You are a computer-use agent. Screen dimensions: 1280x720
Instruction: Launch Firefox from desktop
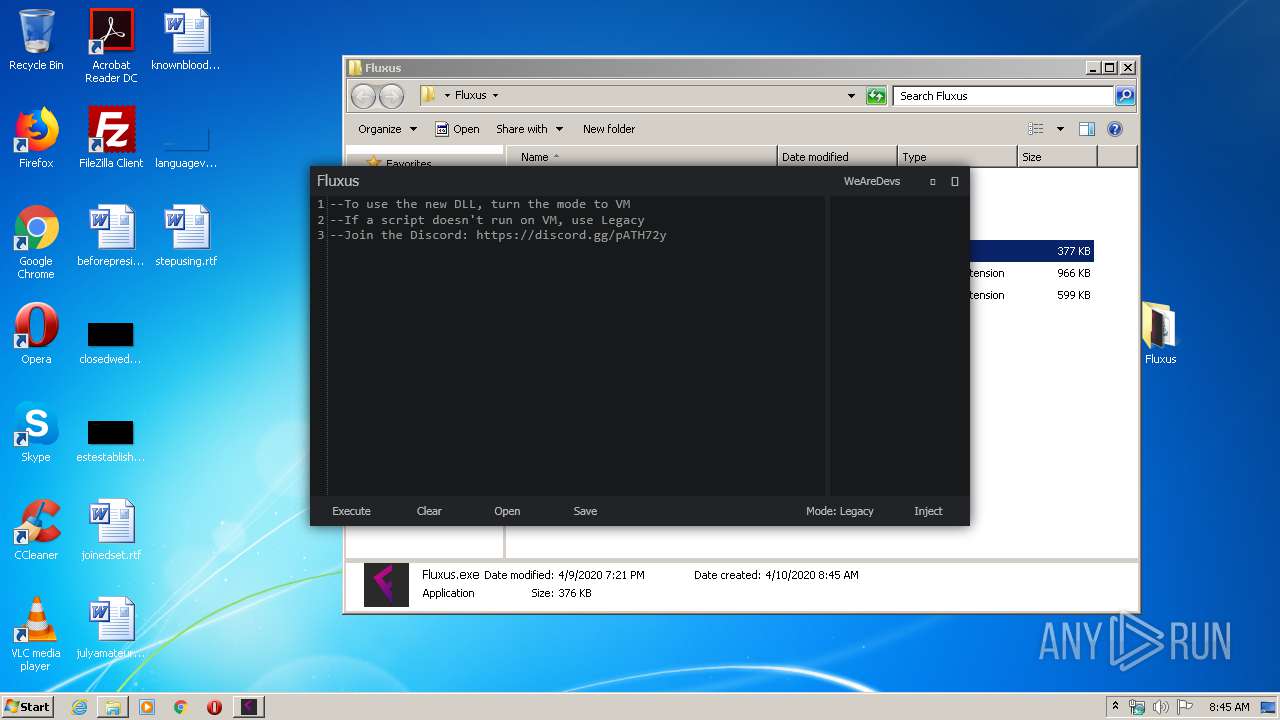click(x=36, y=138)
